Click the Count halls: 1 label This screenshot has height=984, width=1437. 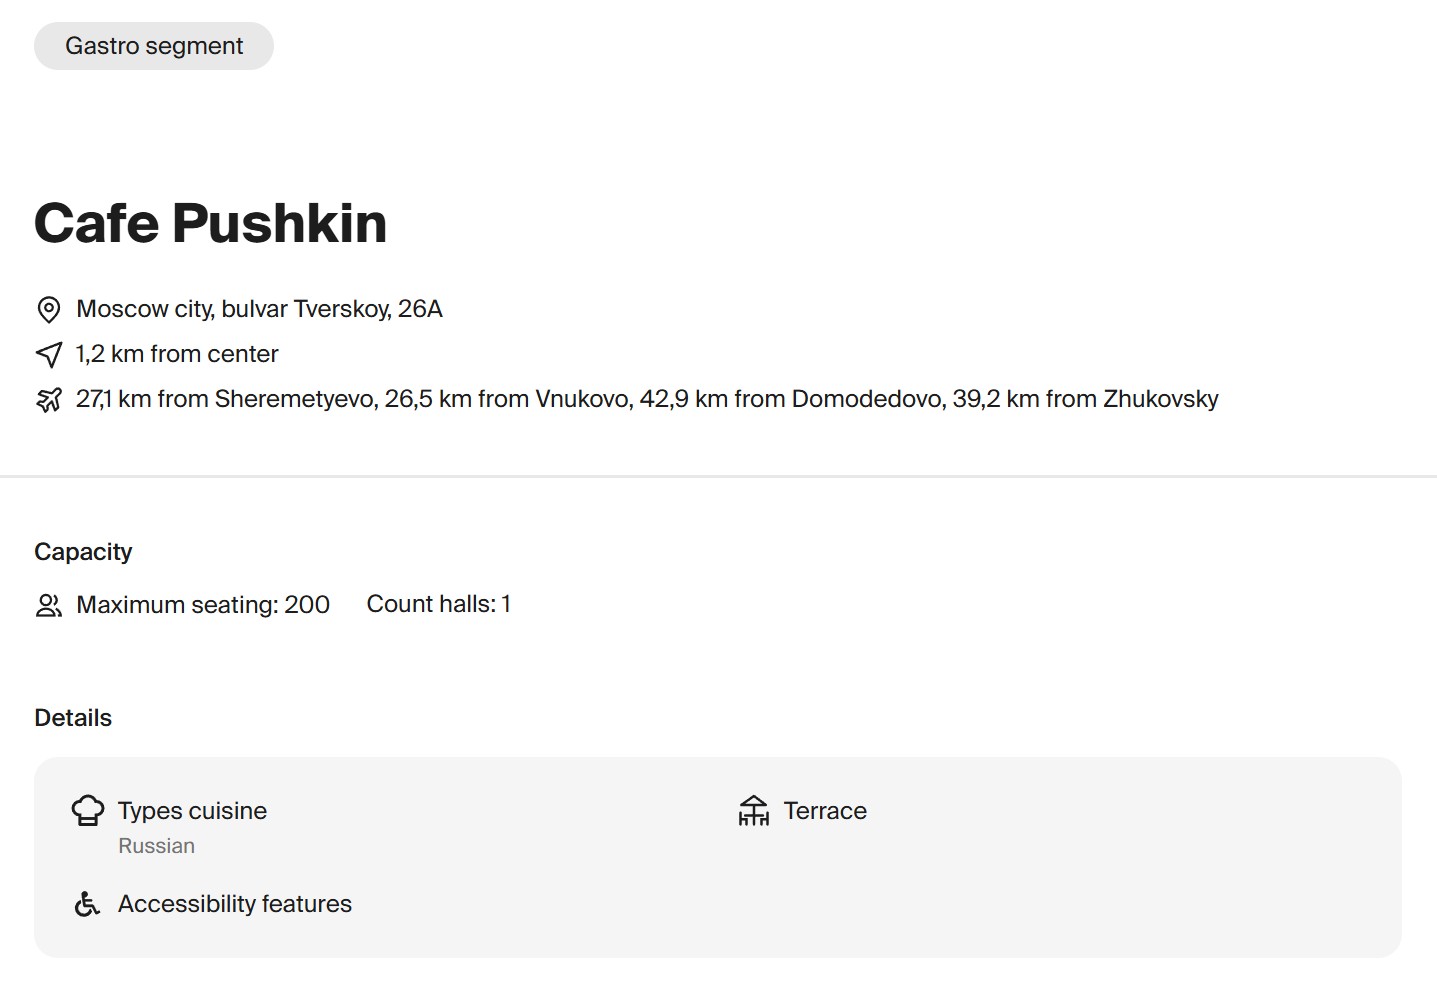438,604
